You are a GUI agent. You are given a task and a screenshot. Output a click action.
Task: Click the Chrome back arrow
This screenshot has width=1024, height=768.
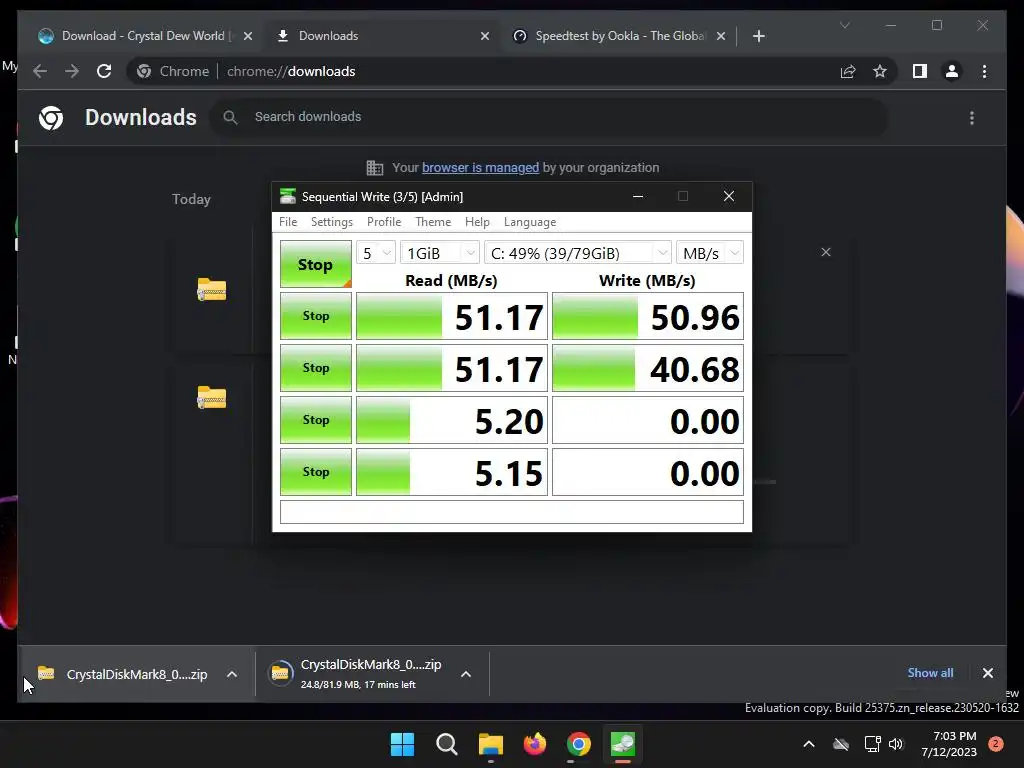pos(40,71)
